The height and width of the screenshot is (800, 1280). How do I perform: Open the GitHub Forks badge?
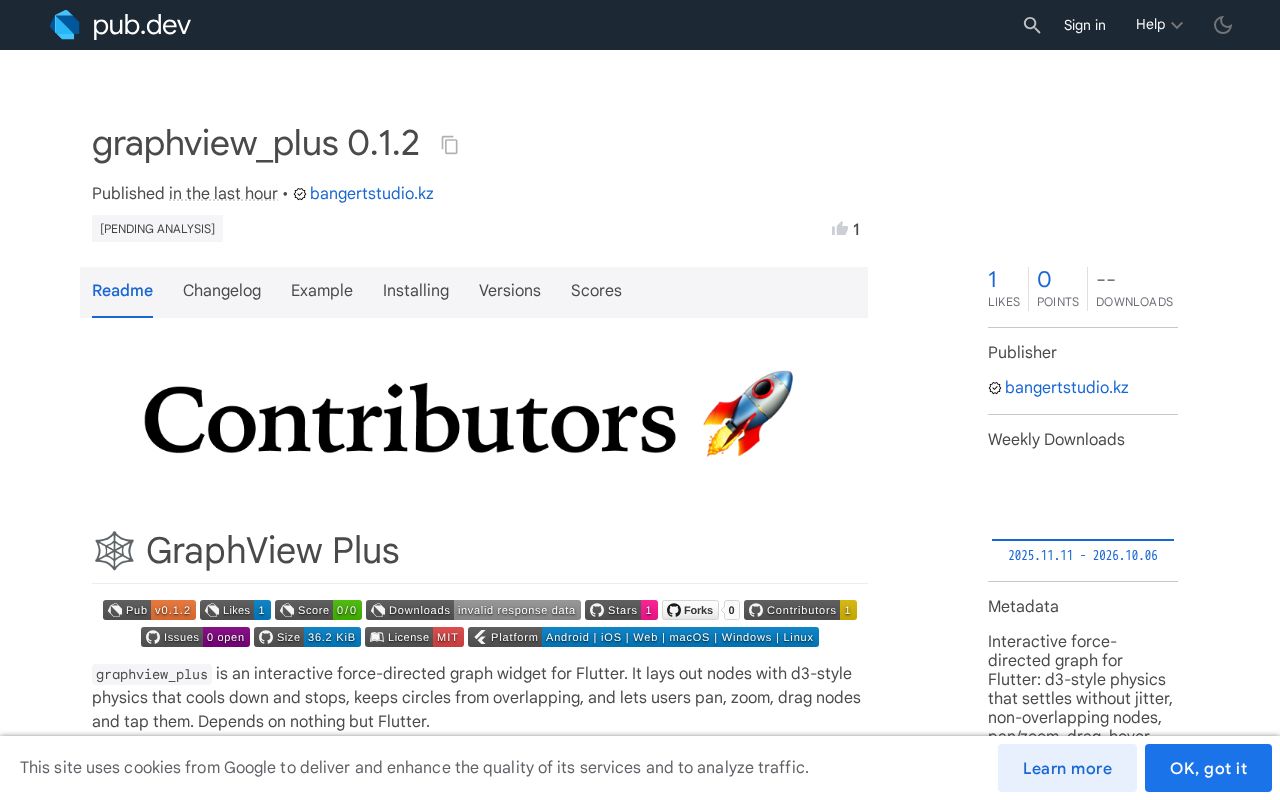(701, 610)
